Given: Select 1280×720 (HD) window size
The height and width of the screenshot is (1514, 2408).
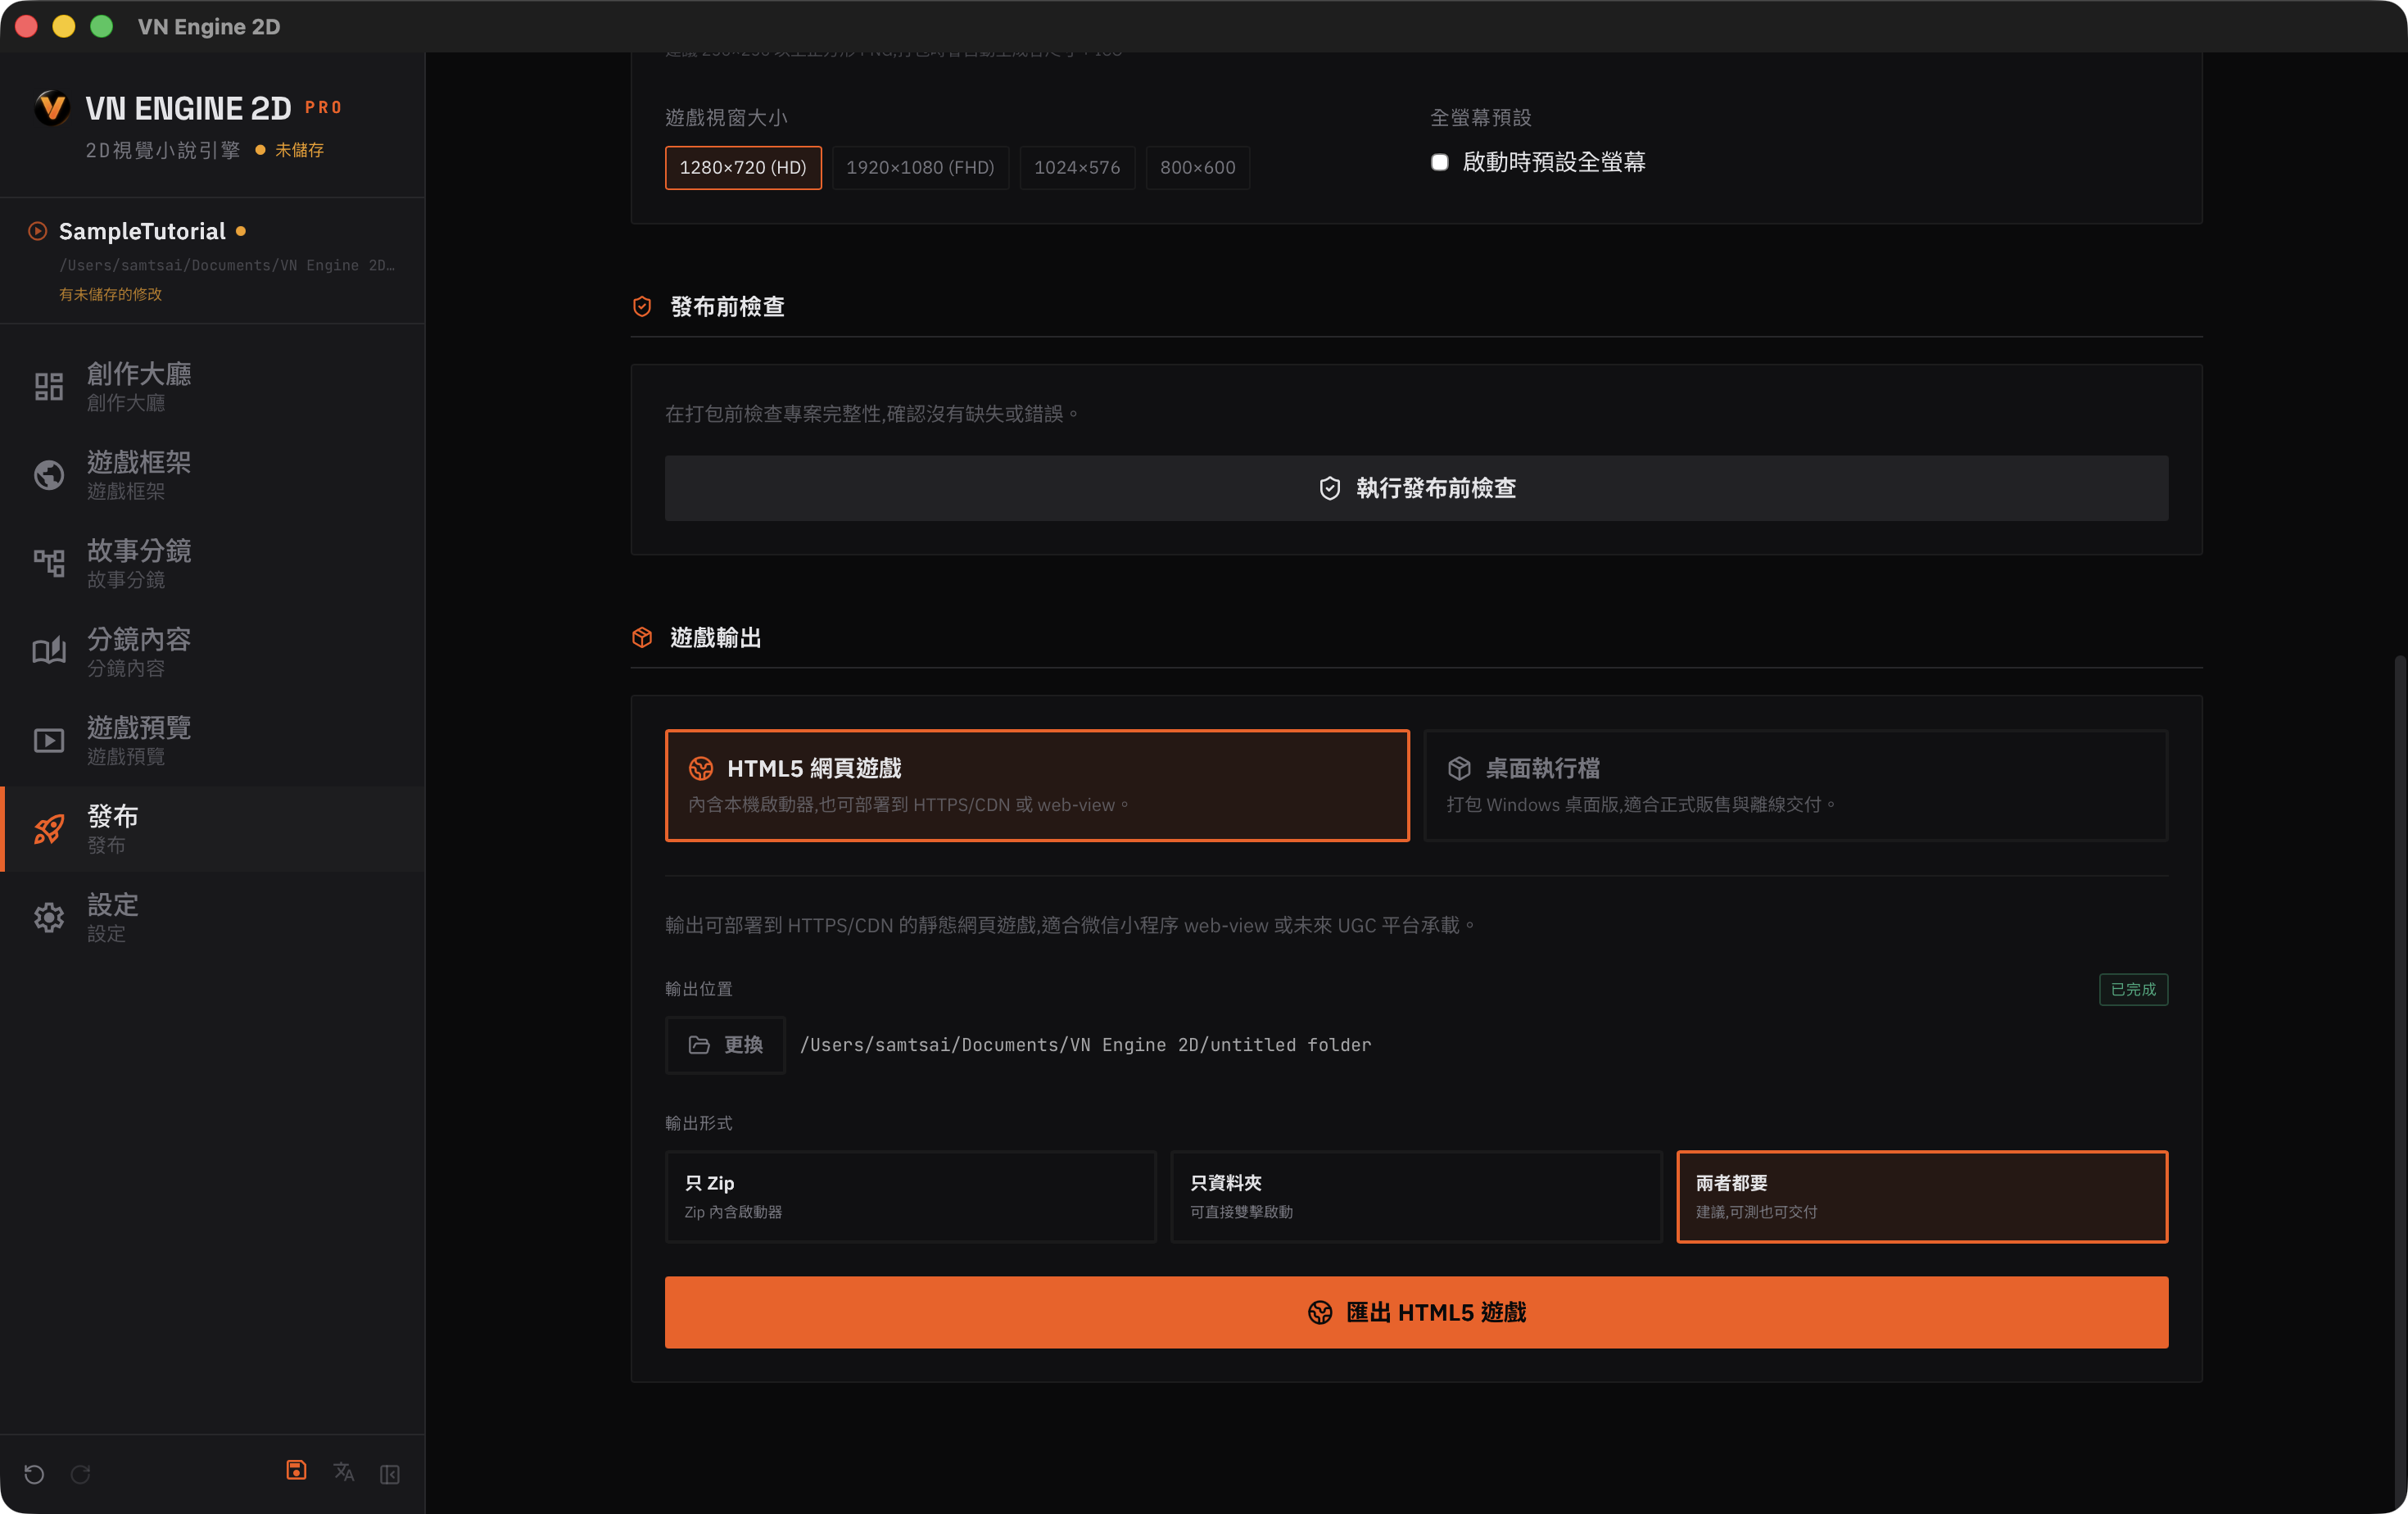Looking at the screenshot, I should pos(743,167).
